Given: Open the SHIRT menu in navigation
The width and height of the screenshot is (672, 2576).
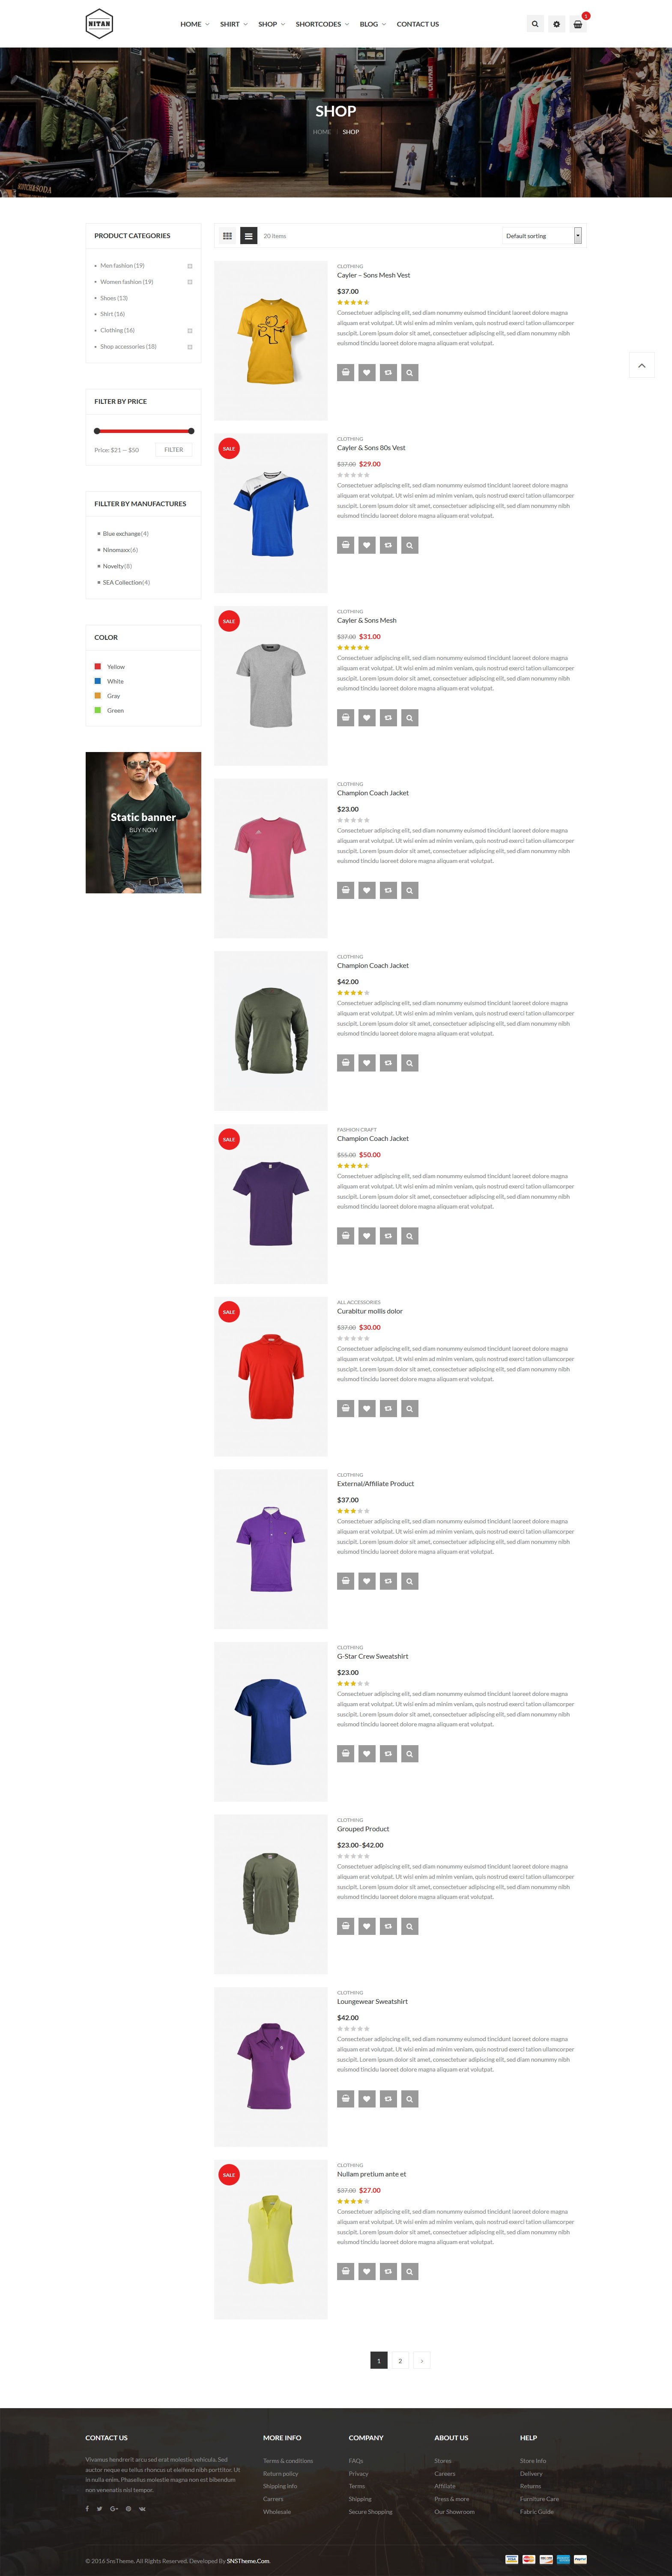Looking at the screenshot, I should (234, 24).
